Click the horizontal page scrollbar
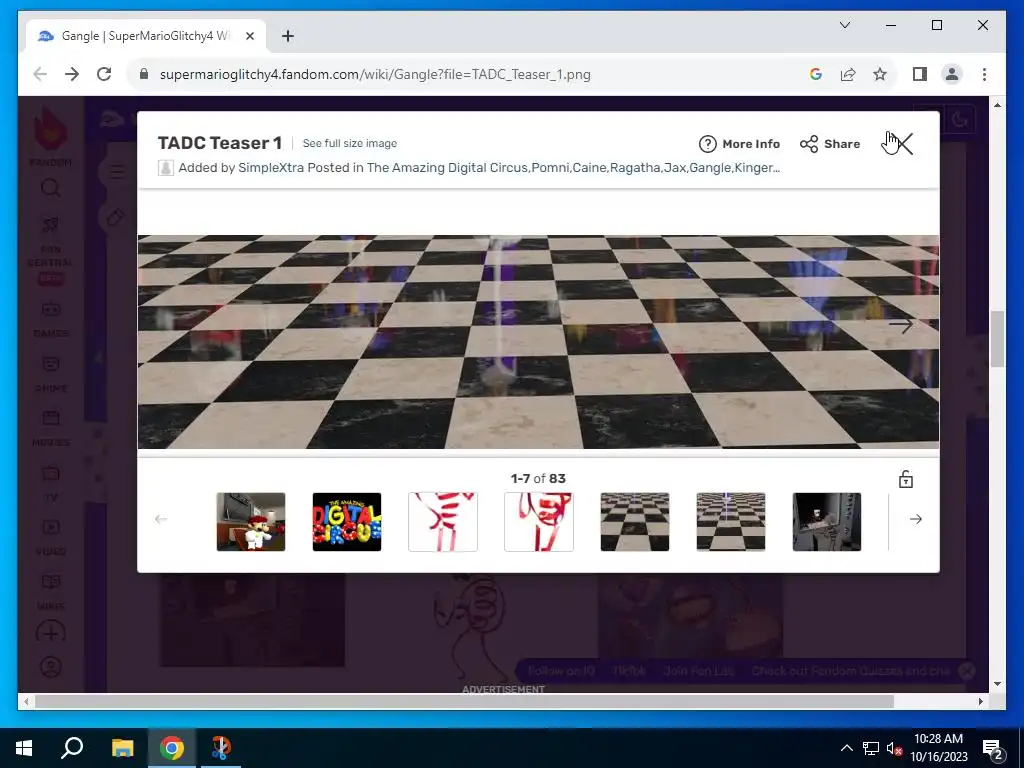 click(464, 701)
